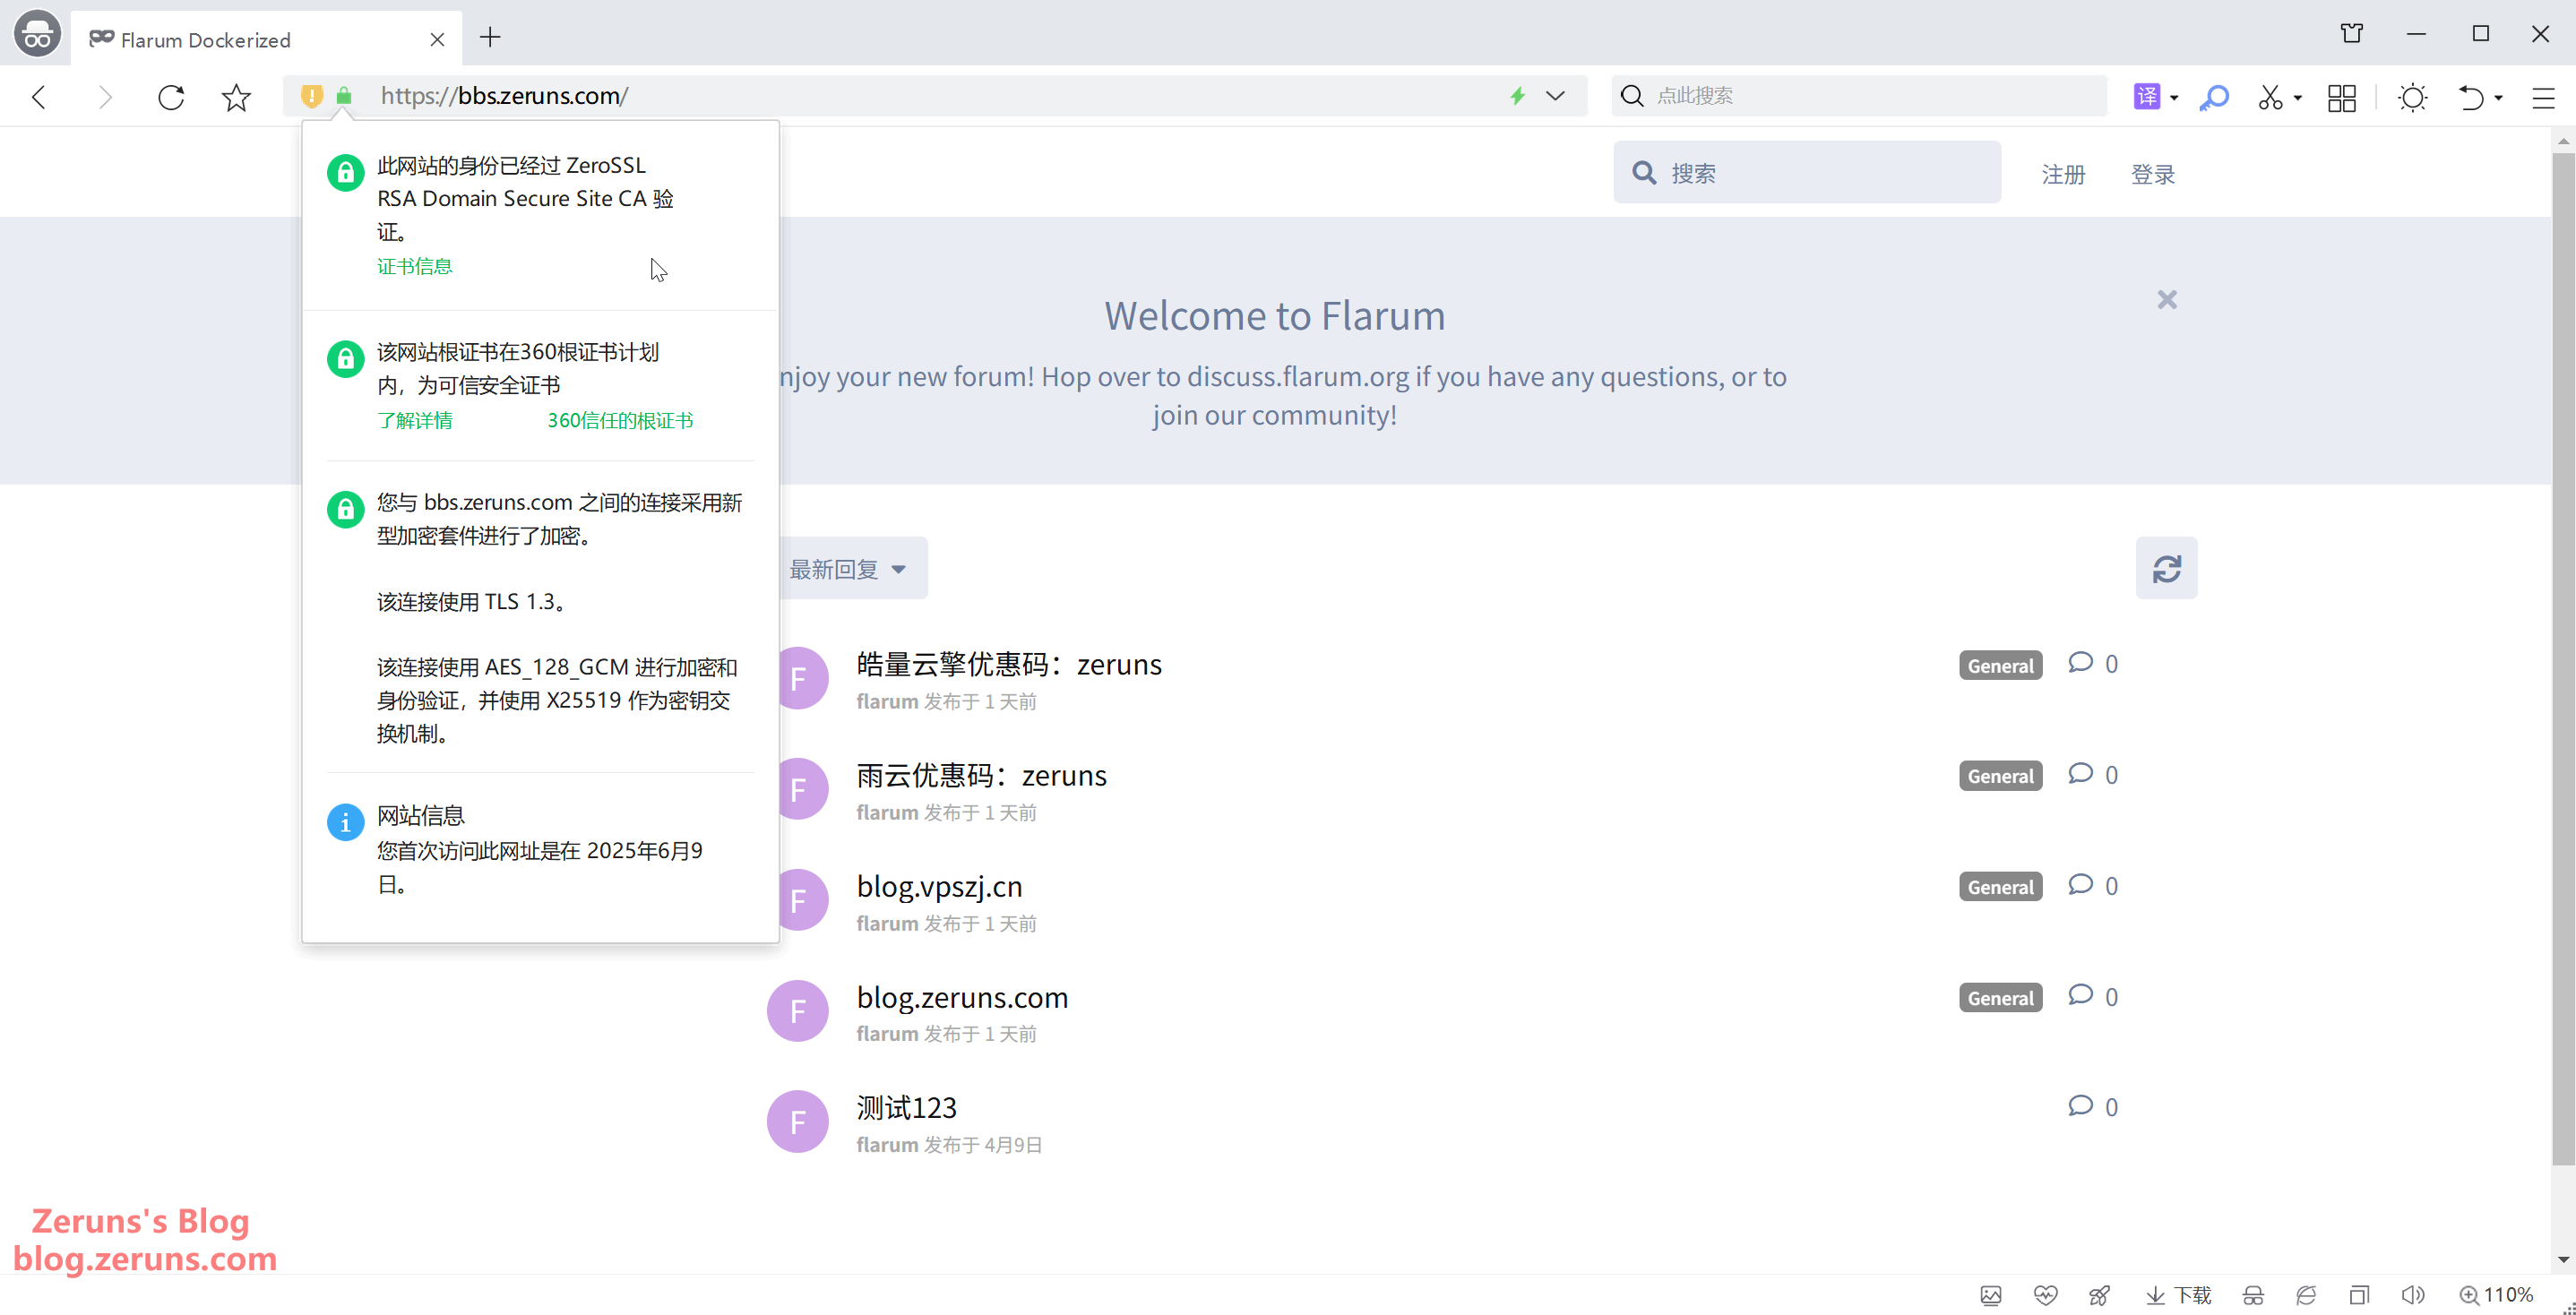Click status bar icon right of 下载
The height and width of the screenshot is (1315, 2576).
pyautogui.click(x=2253, y=1296)
